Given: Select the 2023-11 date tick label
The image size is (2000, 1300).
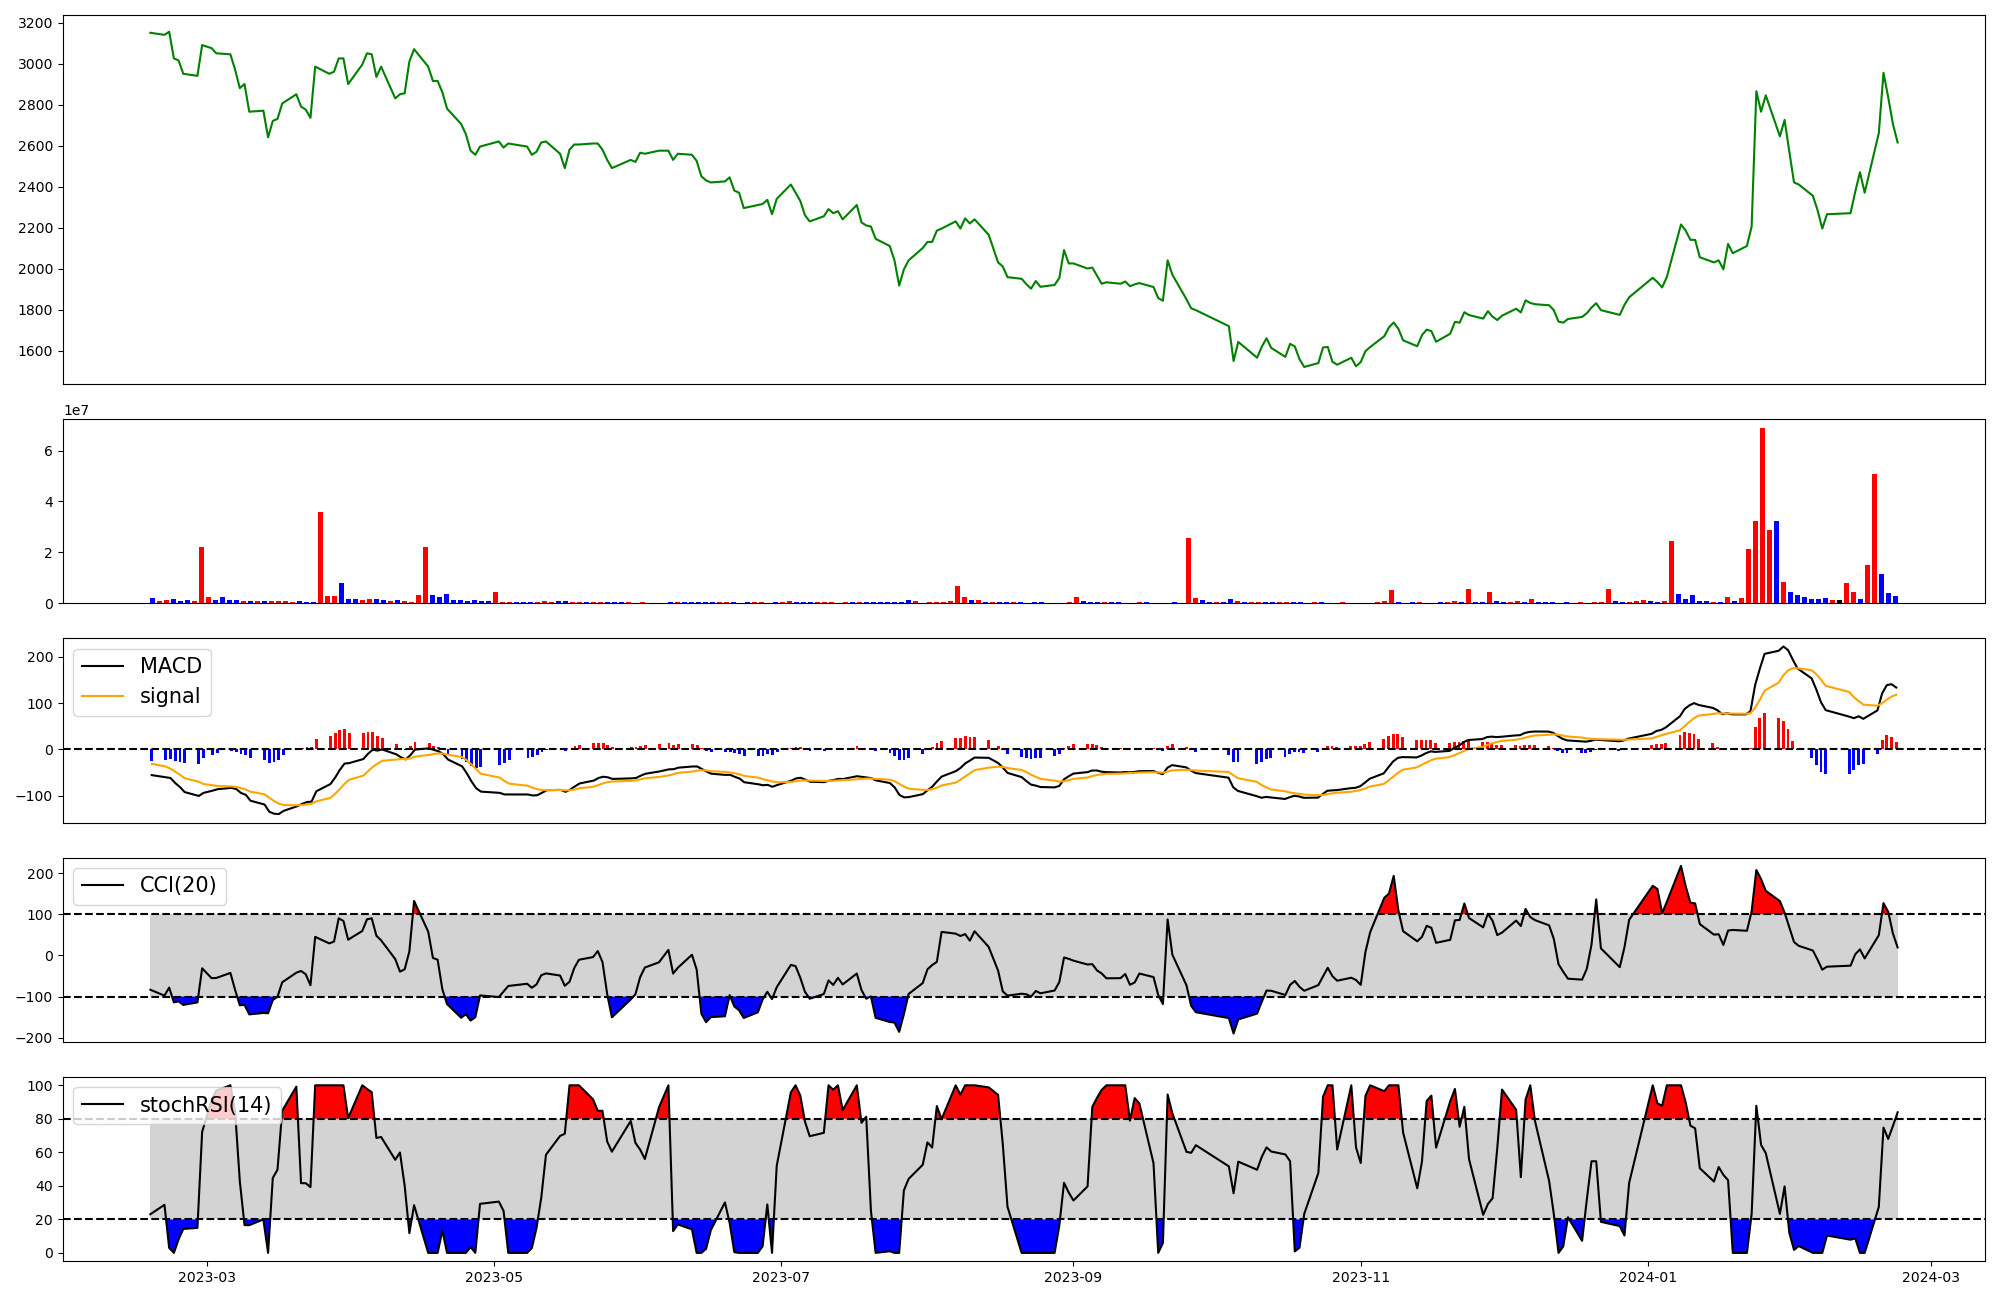Looking at the screenshot, I should 1361,1277.
